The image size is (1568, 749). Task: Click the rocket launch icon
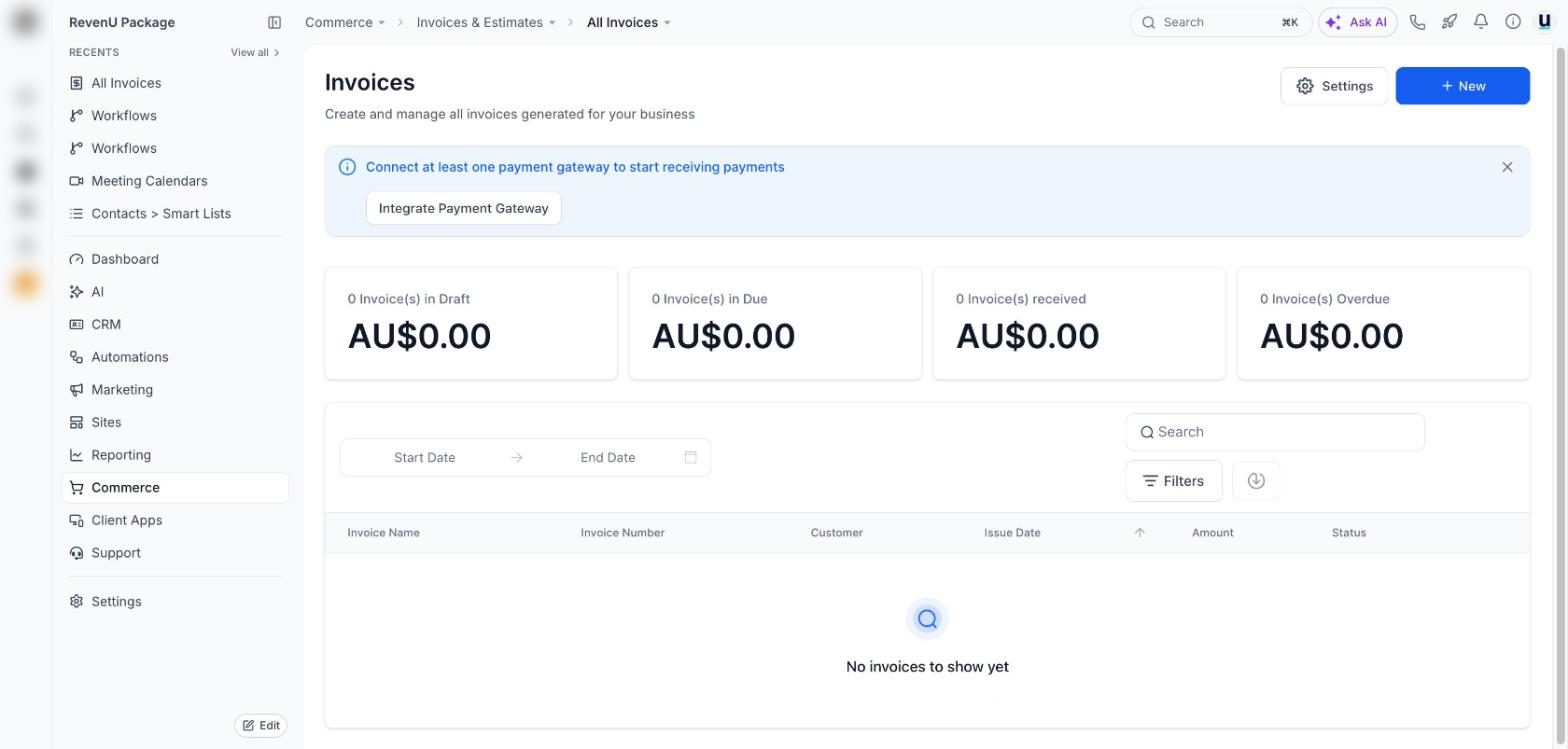tap(1449, 22)
